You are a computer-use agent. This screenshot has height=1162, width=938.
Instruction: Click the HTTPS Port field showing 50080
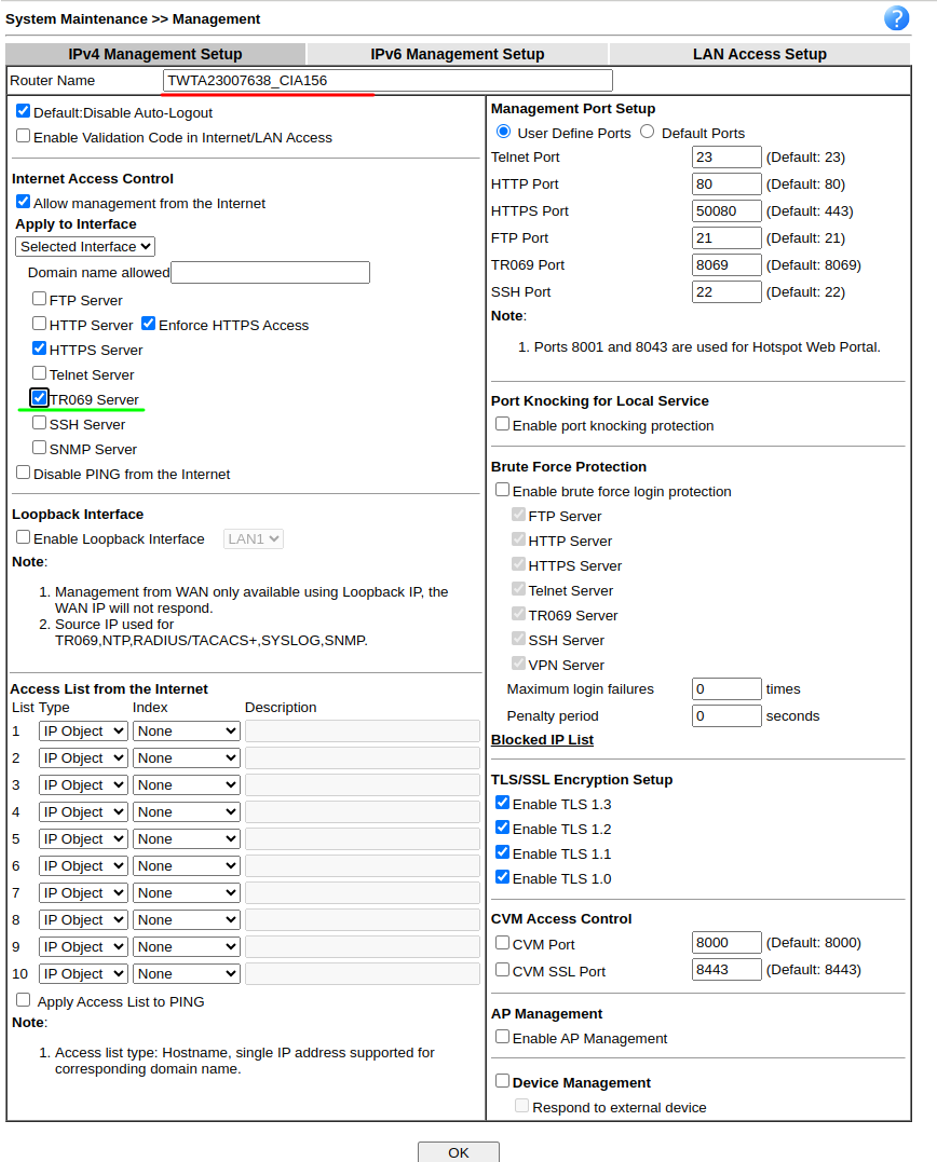(726, 211)
